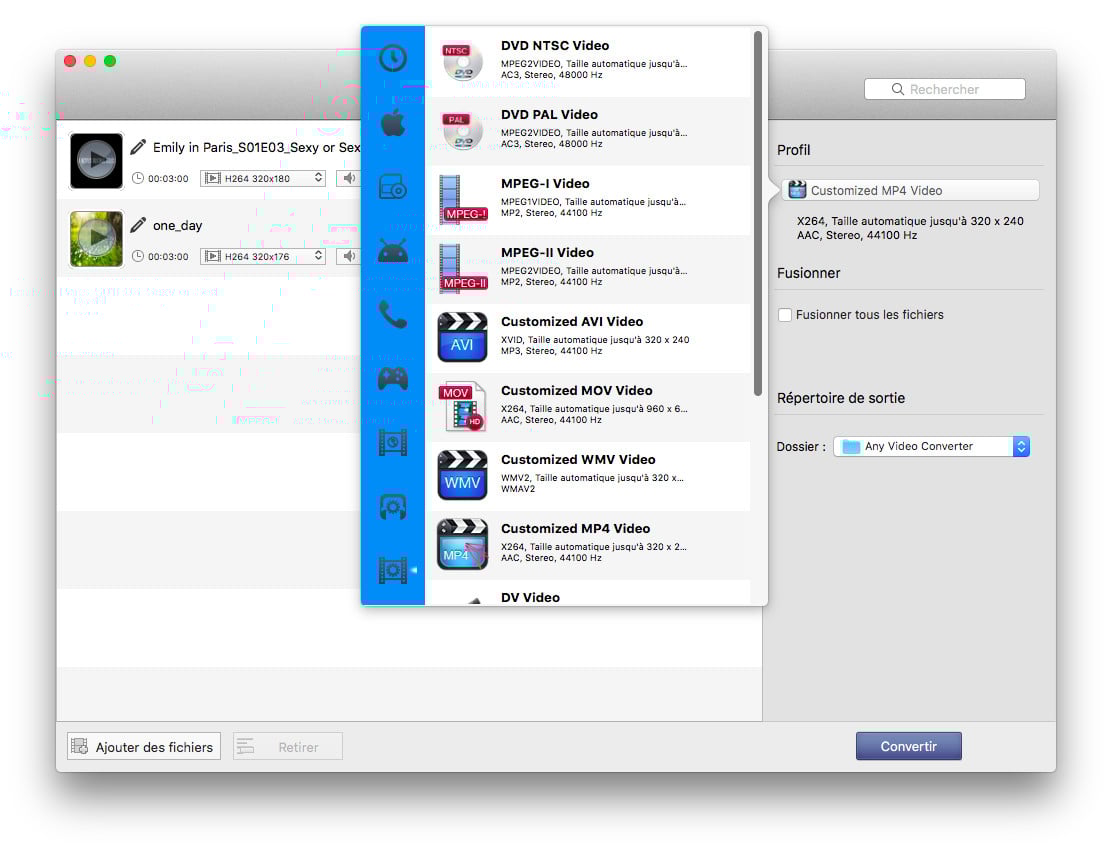Click the duration clock icon for one_day

pos(138,256)
